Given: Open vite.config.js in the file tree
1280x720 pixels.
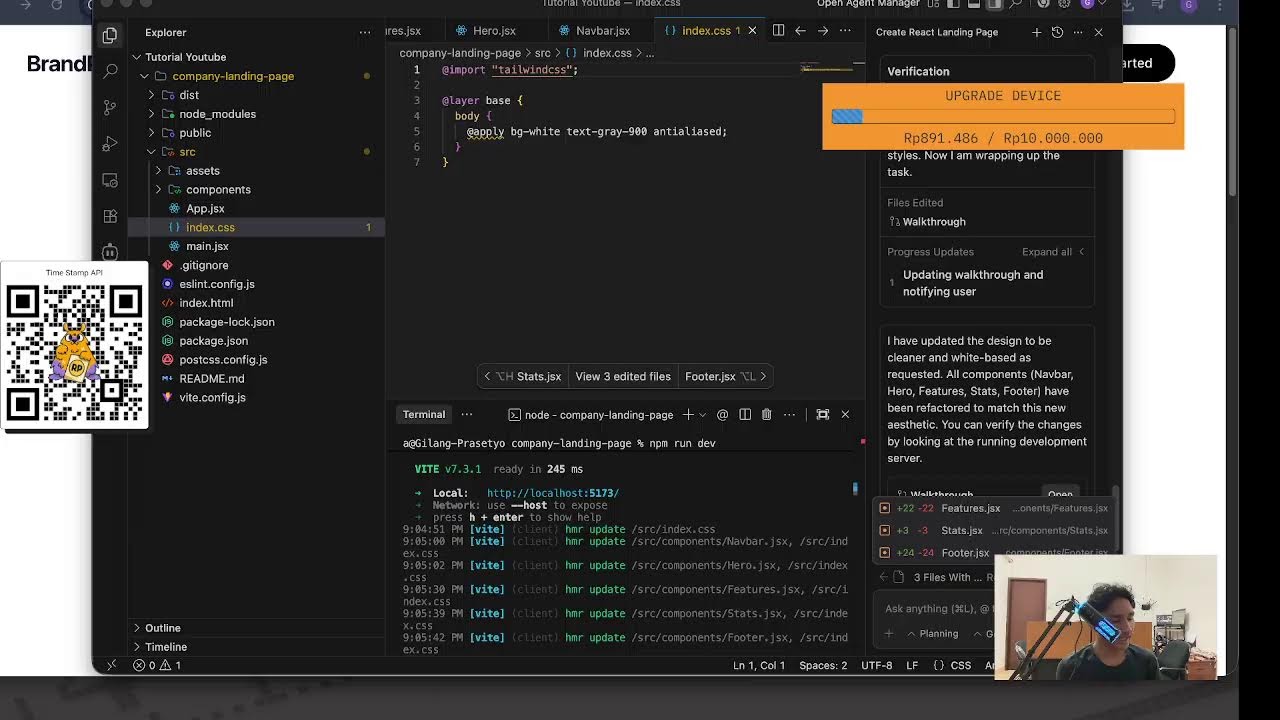Looking at the screenshot, I should 212,398.
